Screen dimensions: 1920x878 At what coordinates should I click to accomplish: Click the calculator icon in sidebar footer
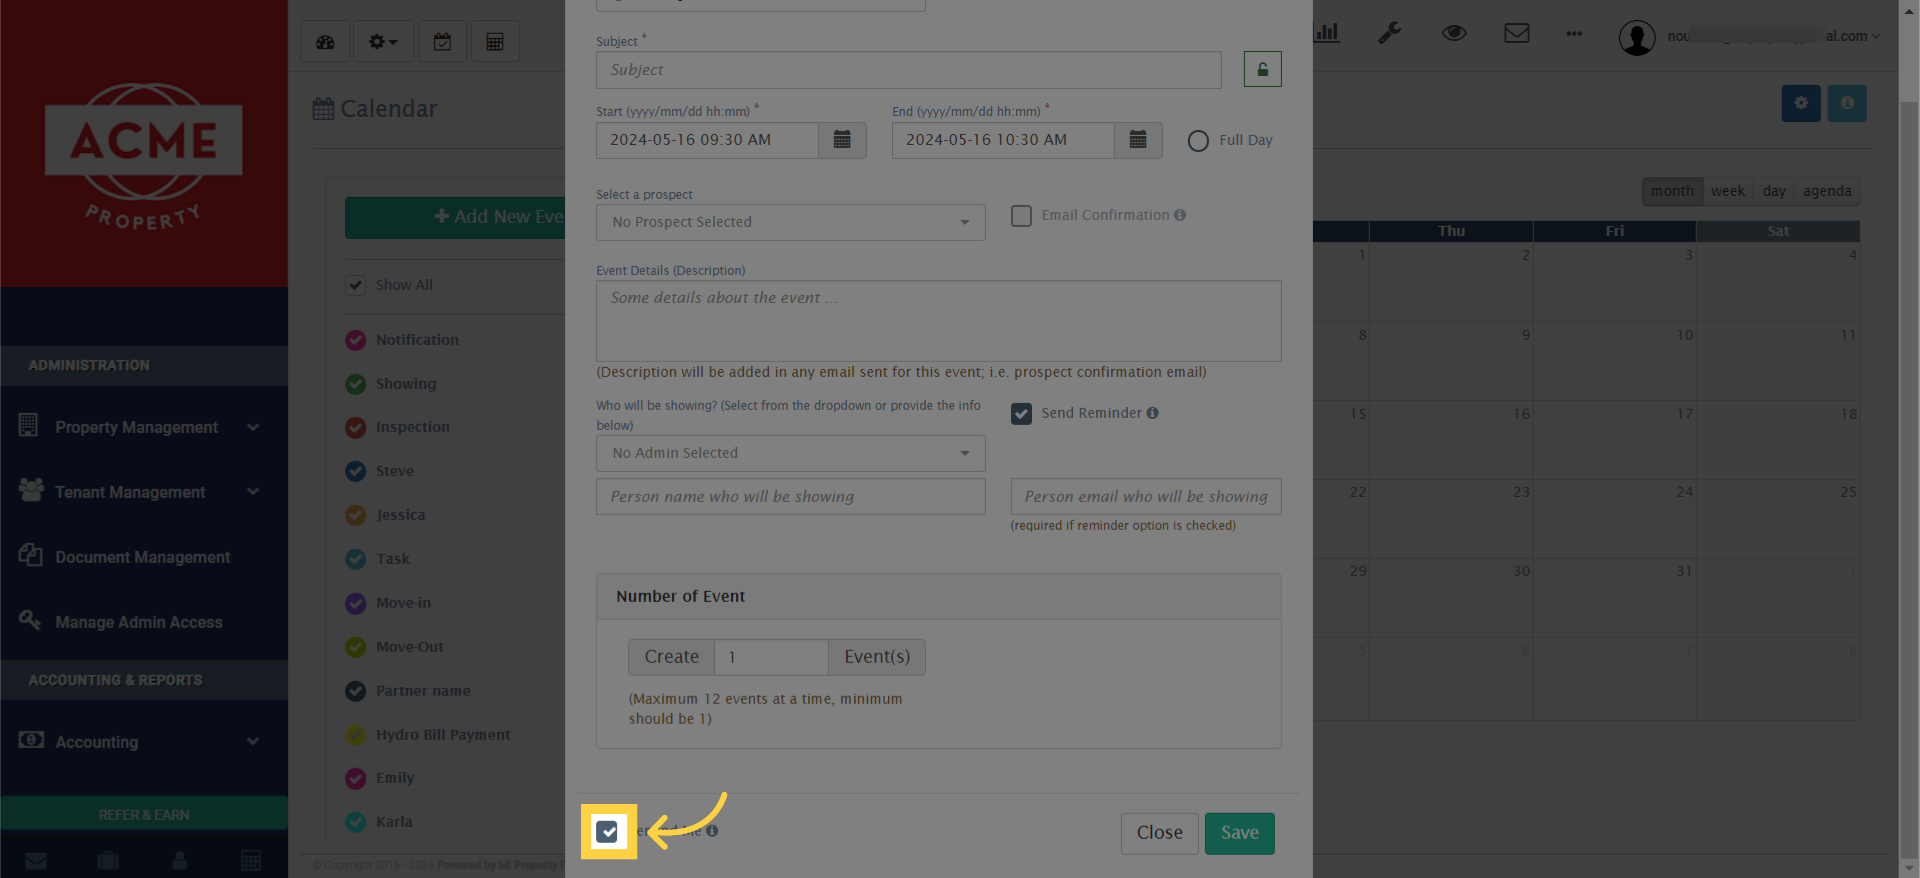(x=251, y=860)
